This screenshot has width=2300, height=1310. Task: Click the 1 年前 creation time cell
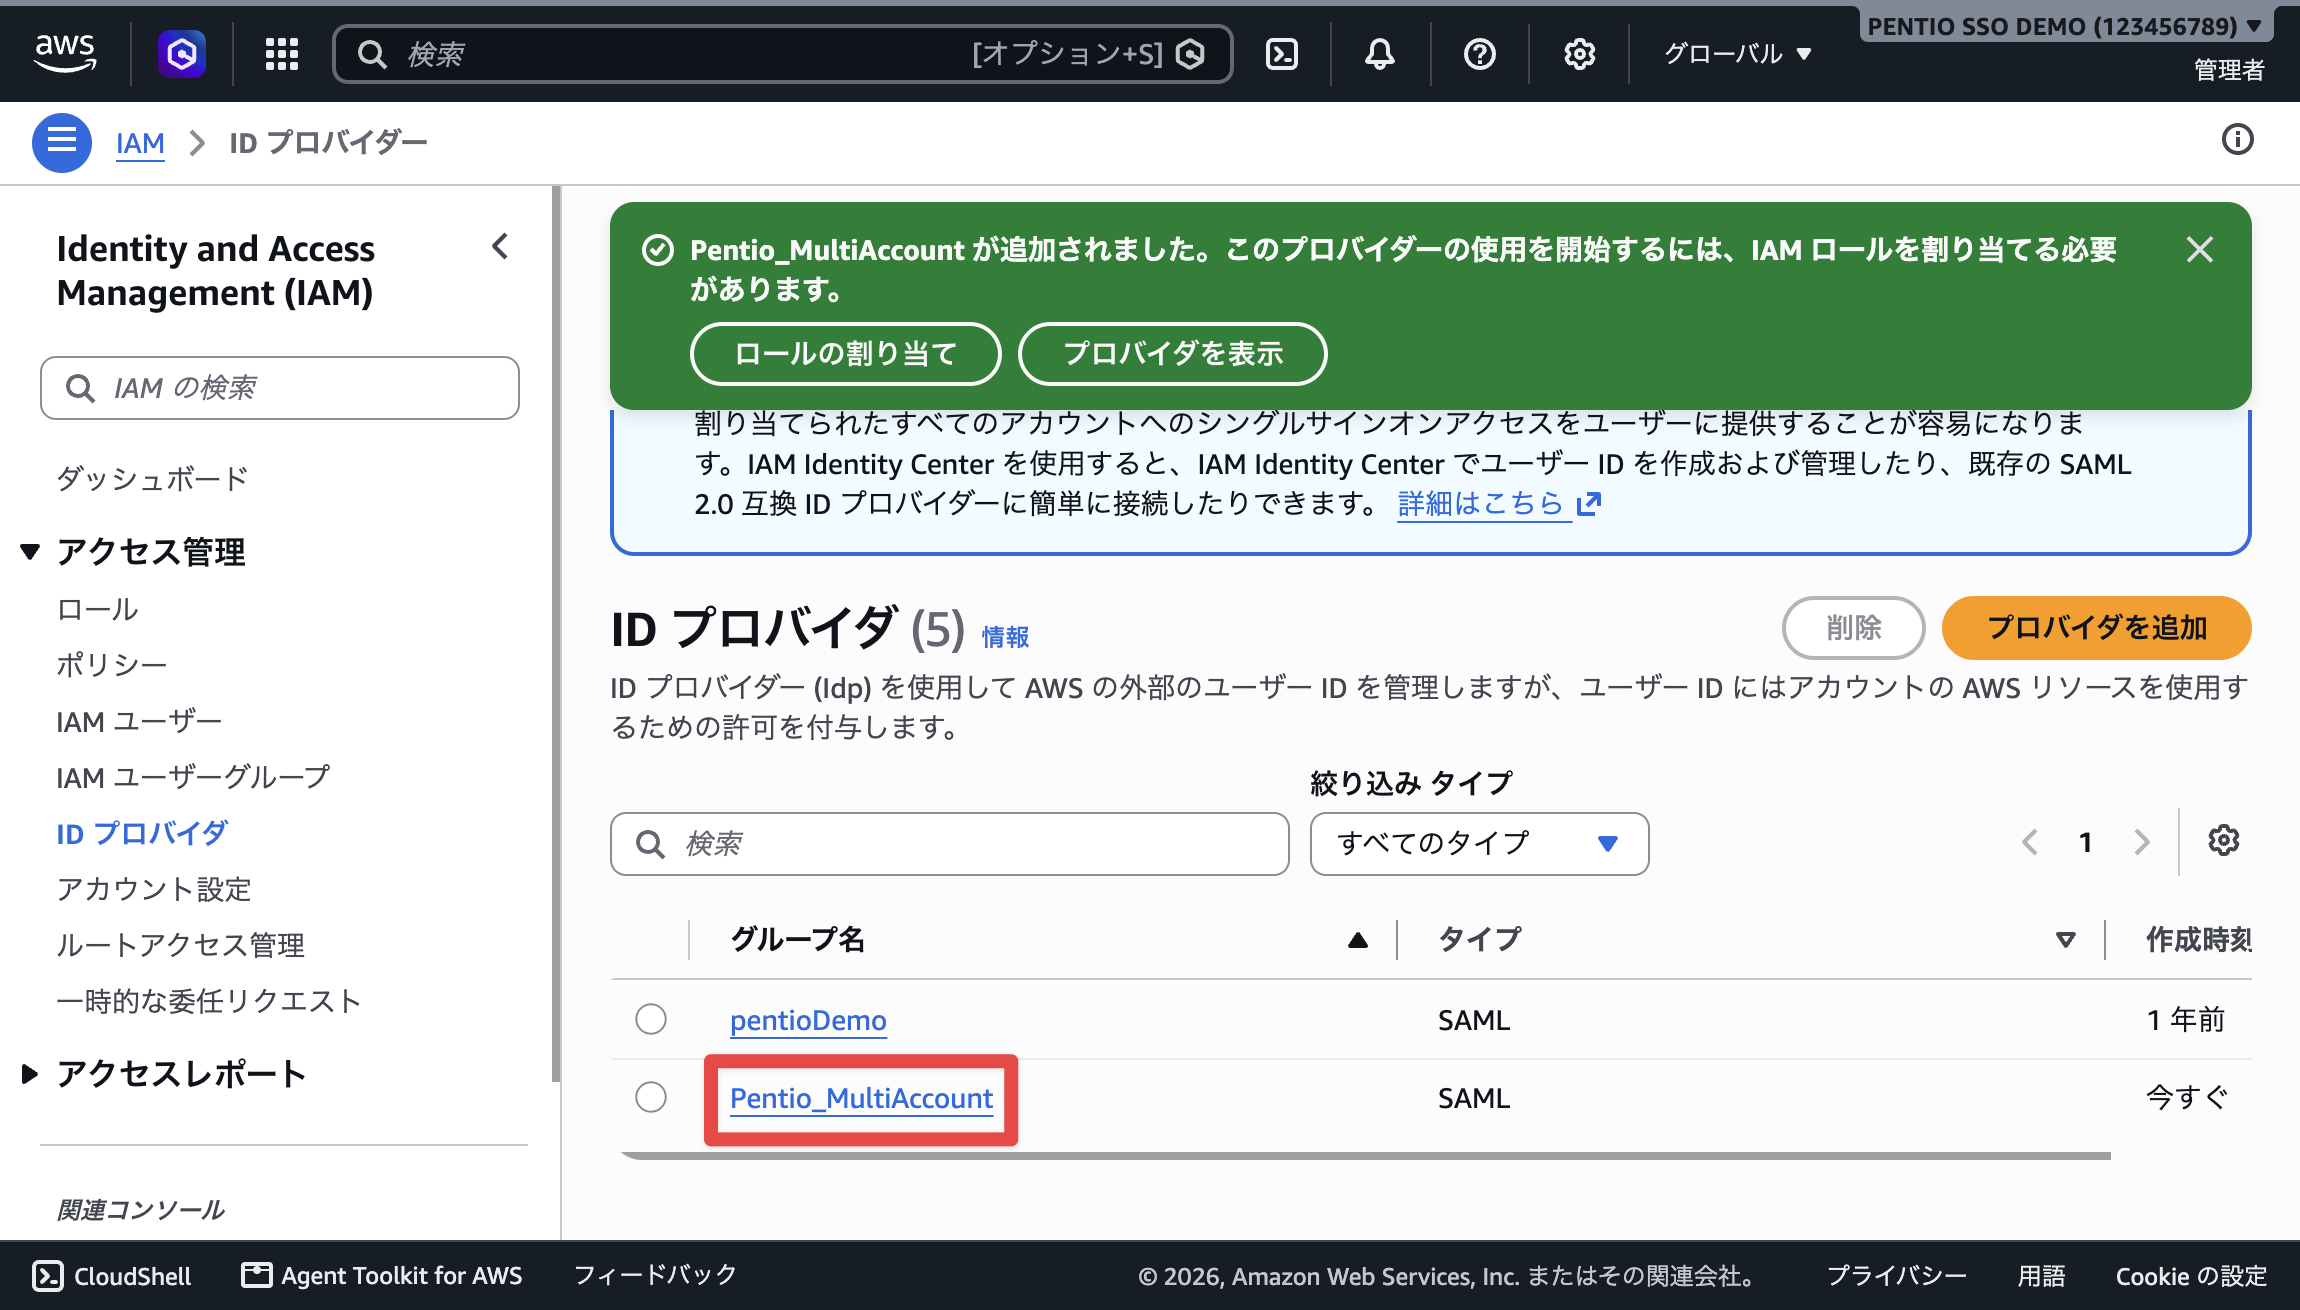(x=2185, y=1020)
